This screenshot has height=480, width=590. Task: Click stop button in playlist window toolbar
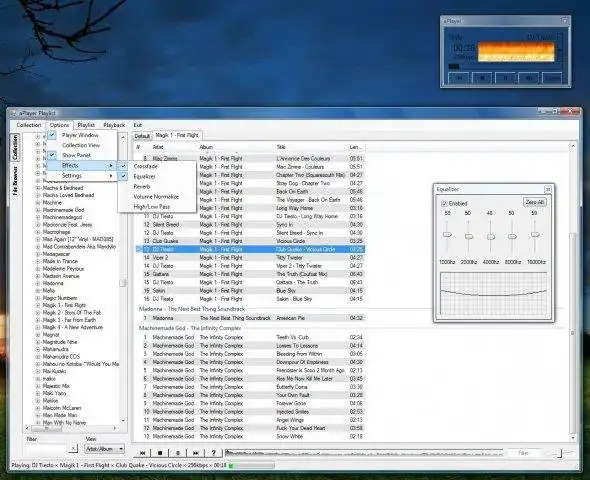point(160,453)
